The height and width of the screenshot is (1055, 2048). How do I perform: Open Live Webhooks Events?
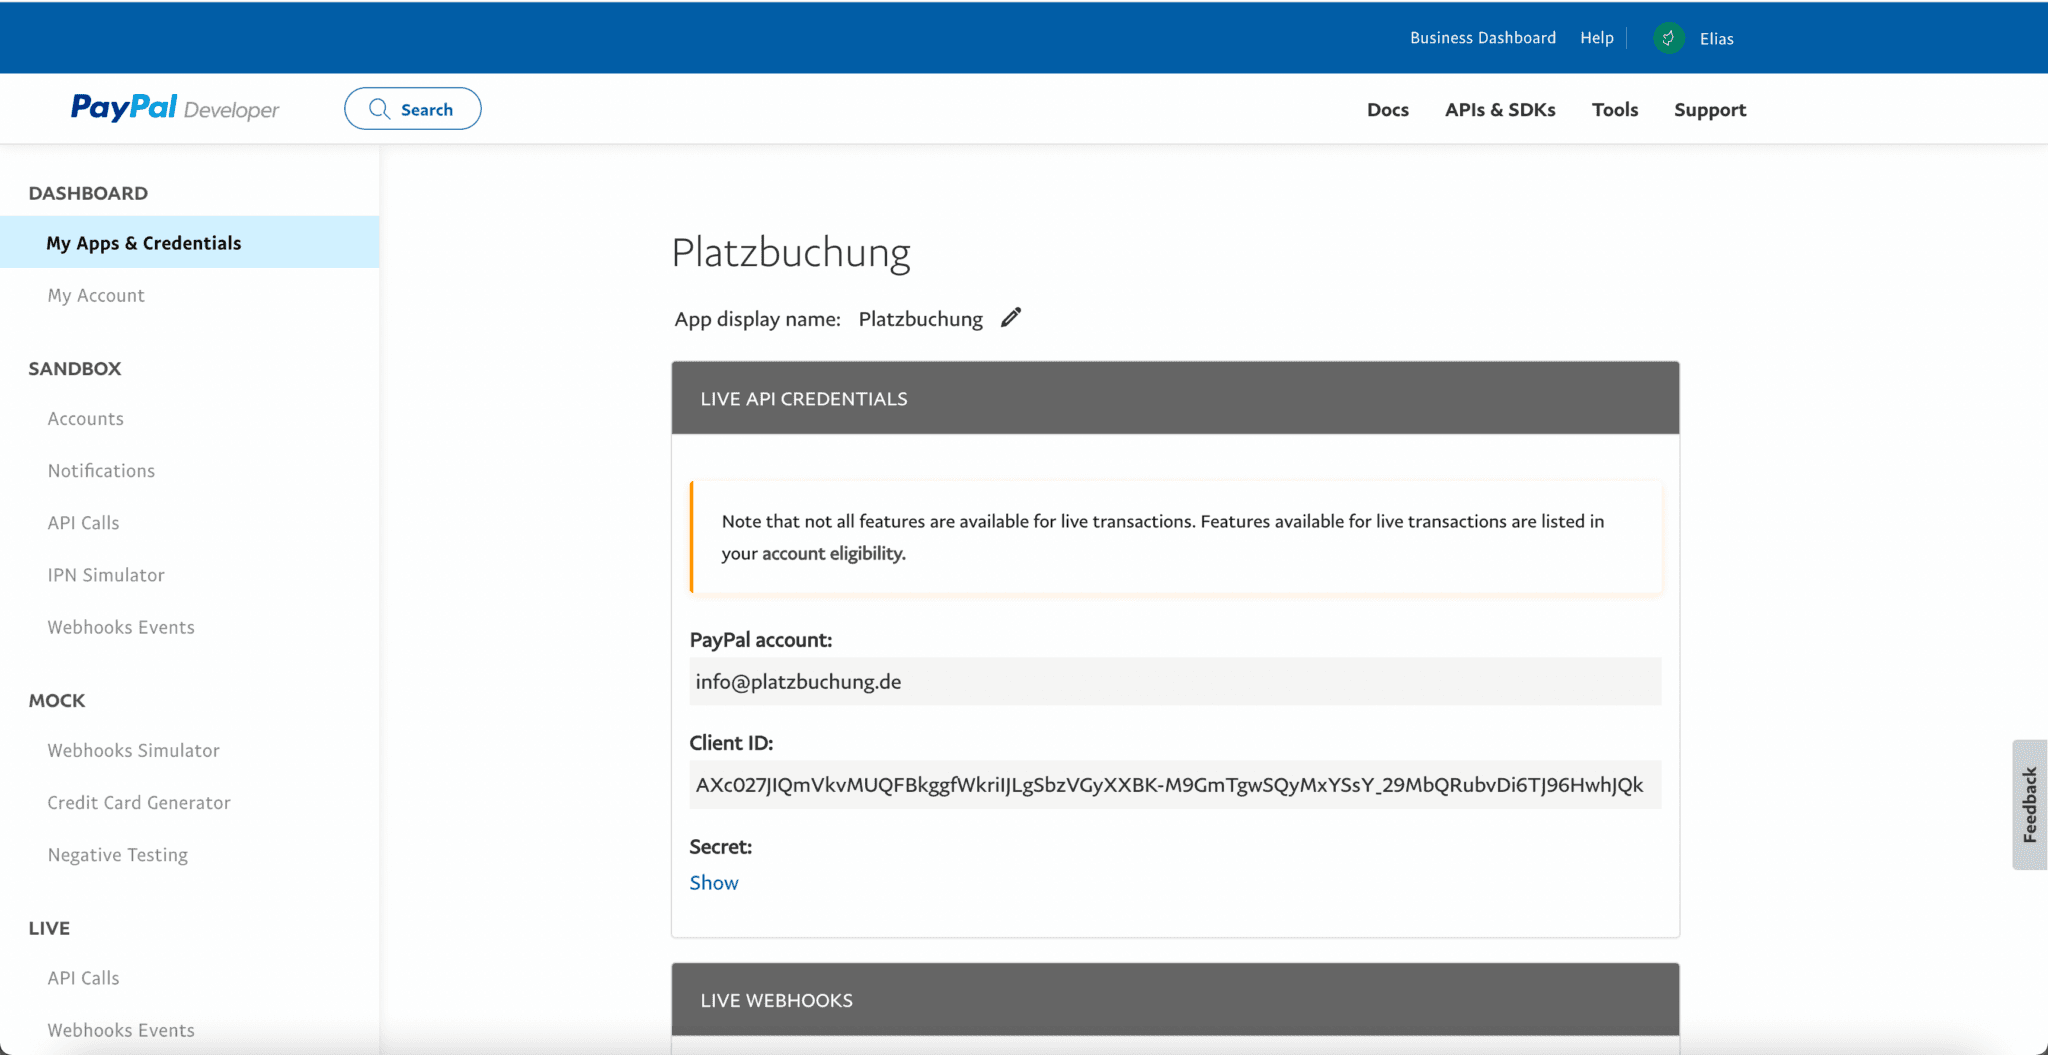[x=121, y=1030]
